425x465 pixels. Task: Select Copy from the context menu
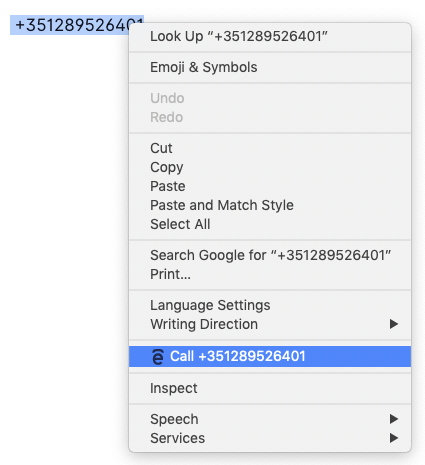[x=270, y=167]
